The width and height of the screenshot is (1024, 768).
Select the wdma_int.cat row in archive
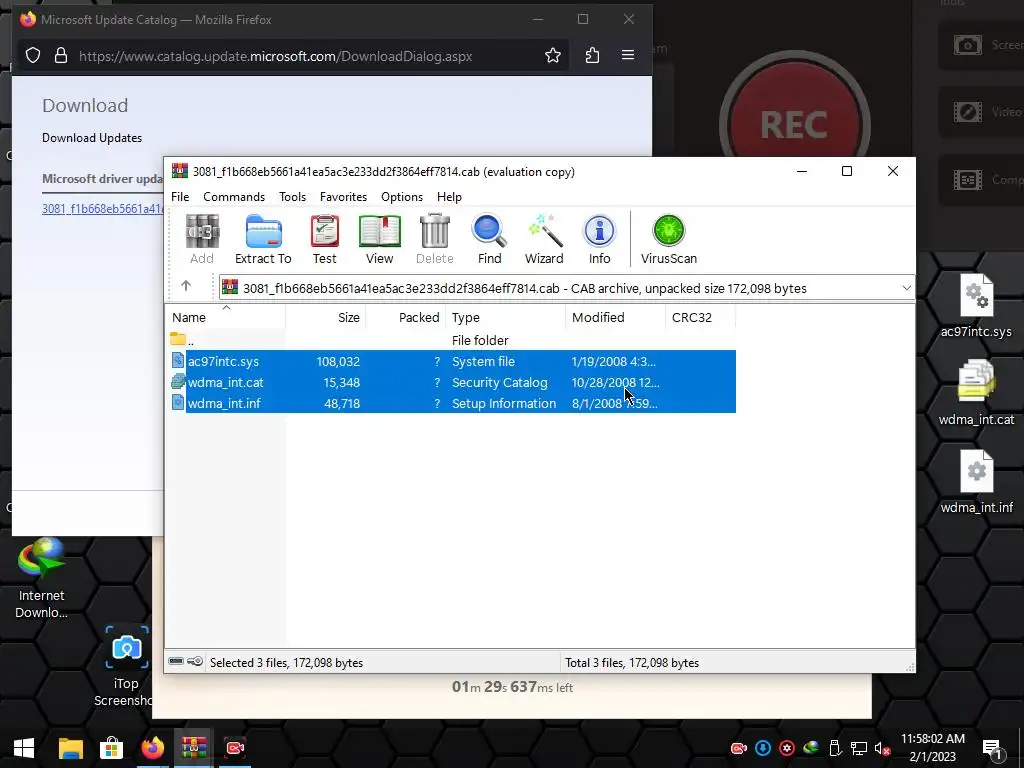tap(453, 382)
